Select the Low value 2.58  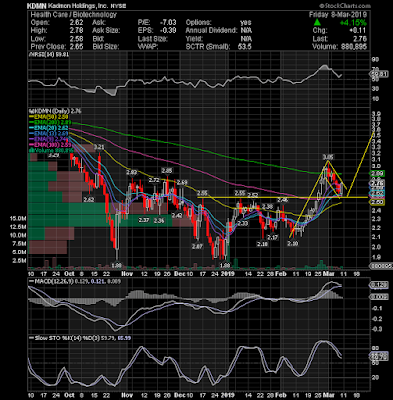point(77,38)
